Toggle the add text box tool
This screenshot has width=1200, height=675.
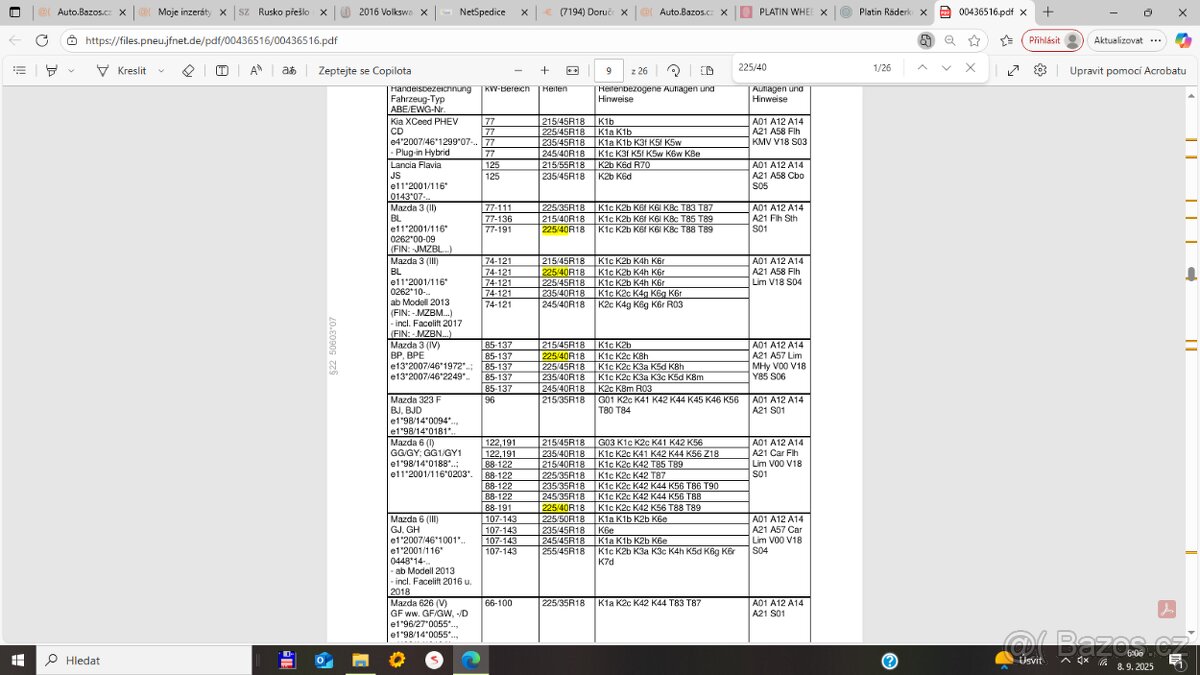[222, 71]
